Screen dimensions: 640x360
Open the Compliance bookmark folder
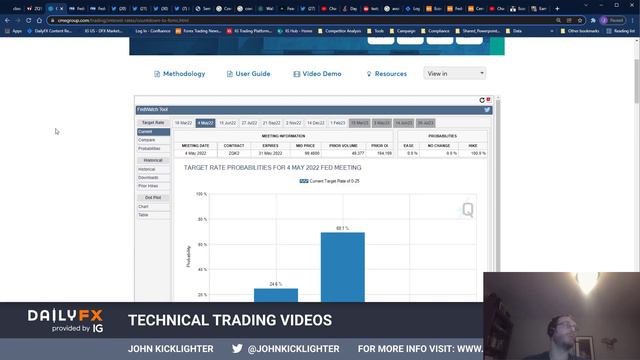pyautogui.click(x=435, y=31)
